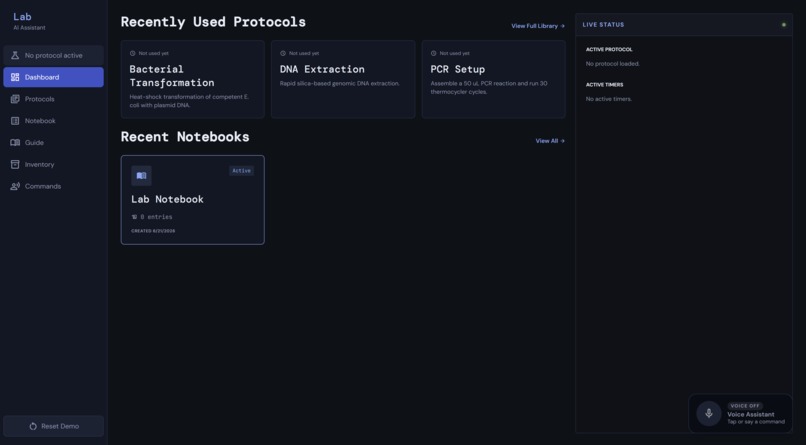Follow the View All notebooks link

coord(550,141)
